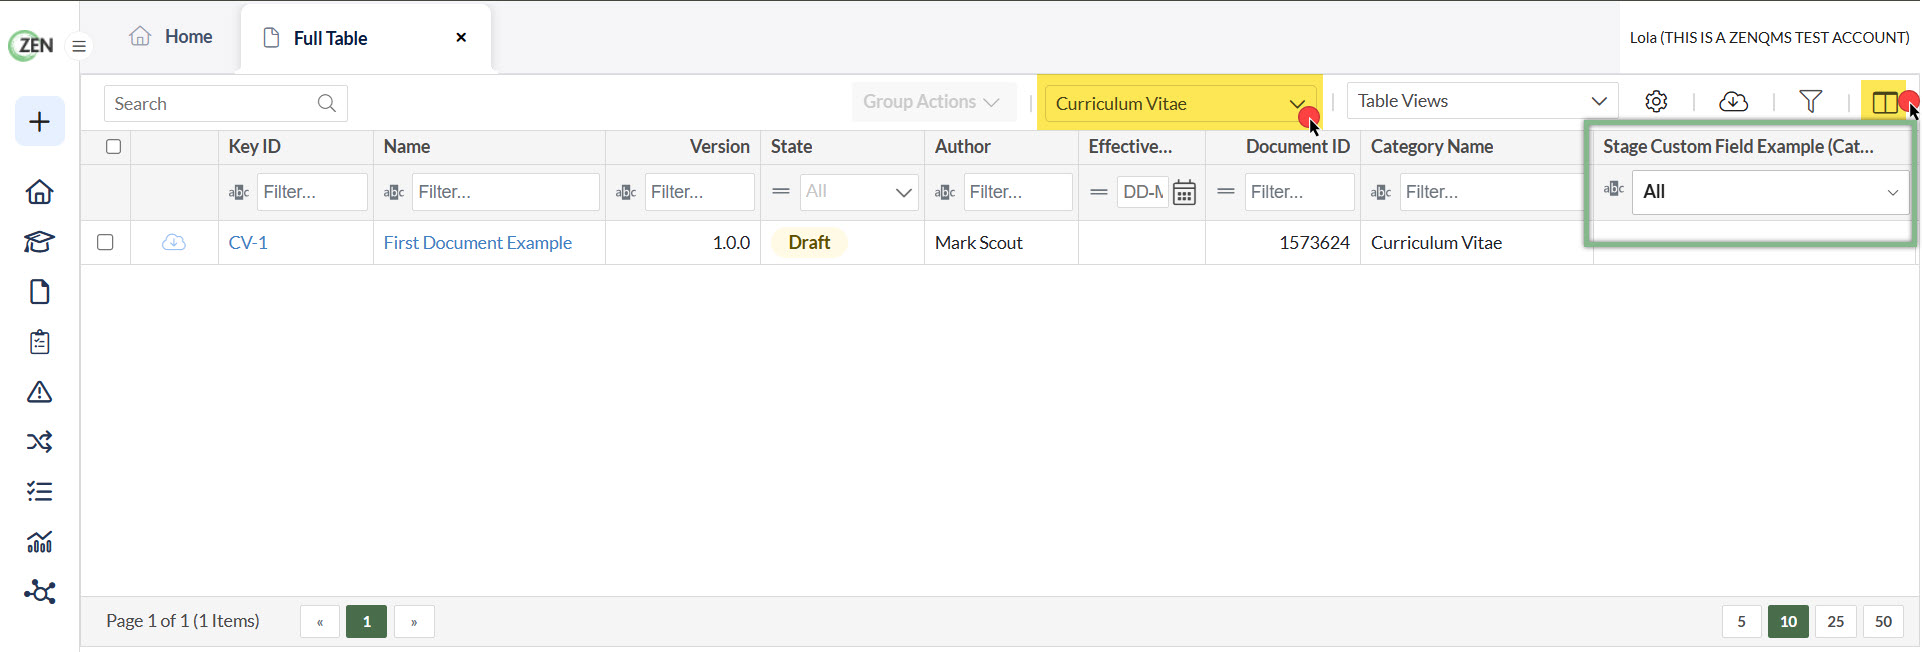Open the checklist tasks icon
This screenshot has height=652, width=1922.
(x=40, y=492)
